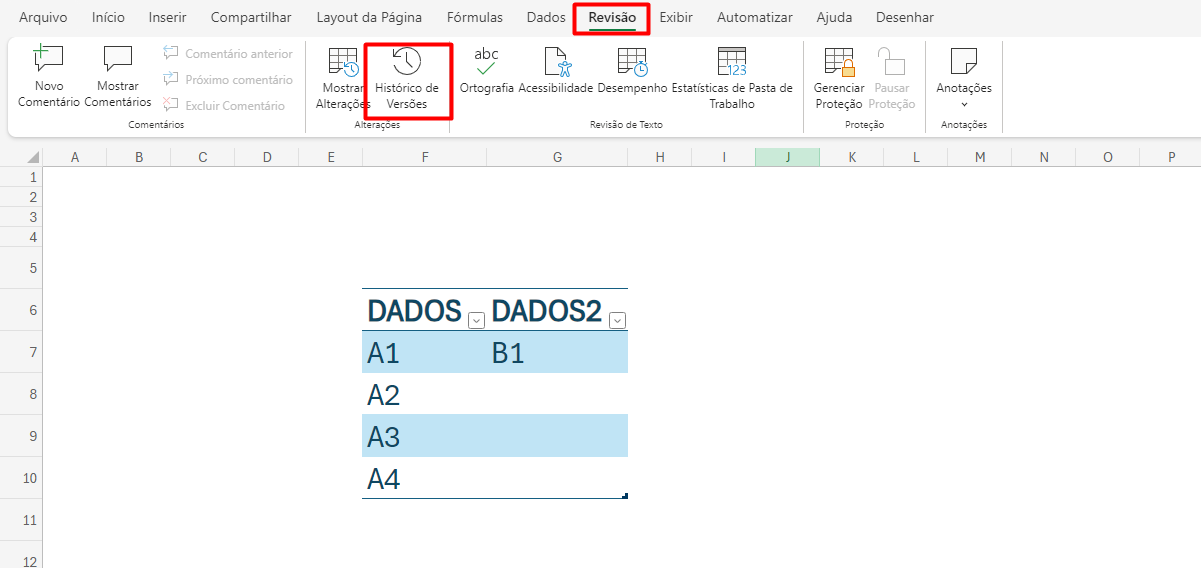Viewport: 1201px width, 568px height.
Task: Go to the Layout da Página tab
Action: click(369, 18)
